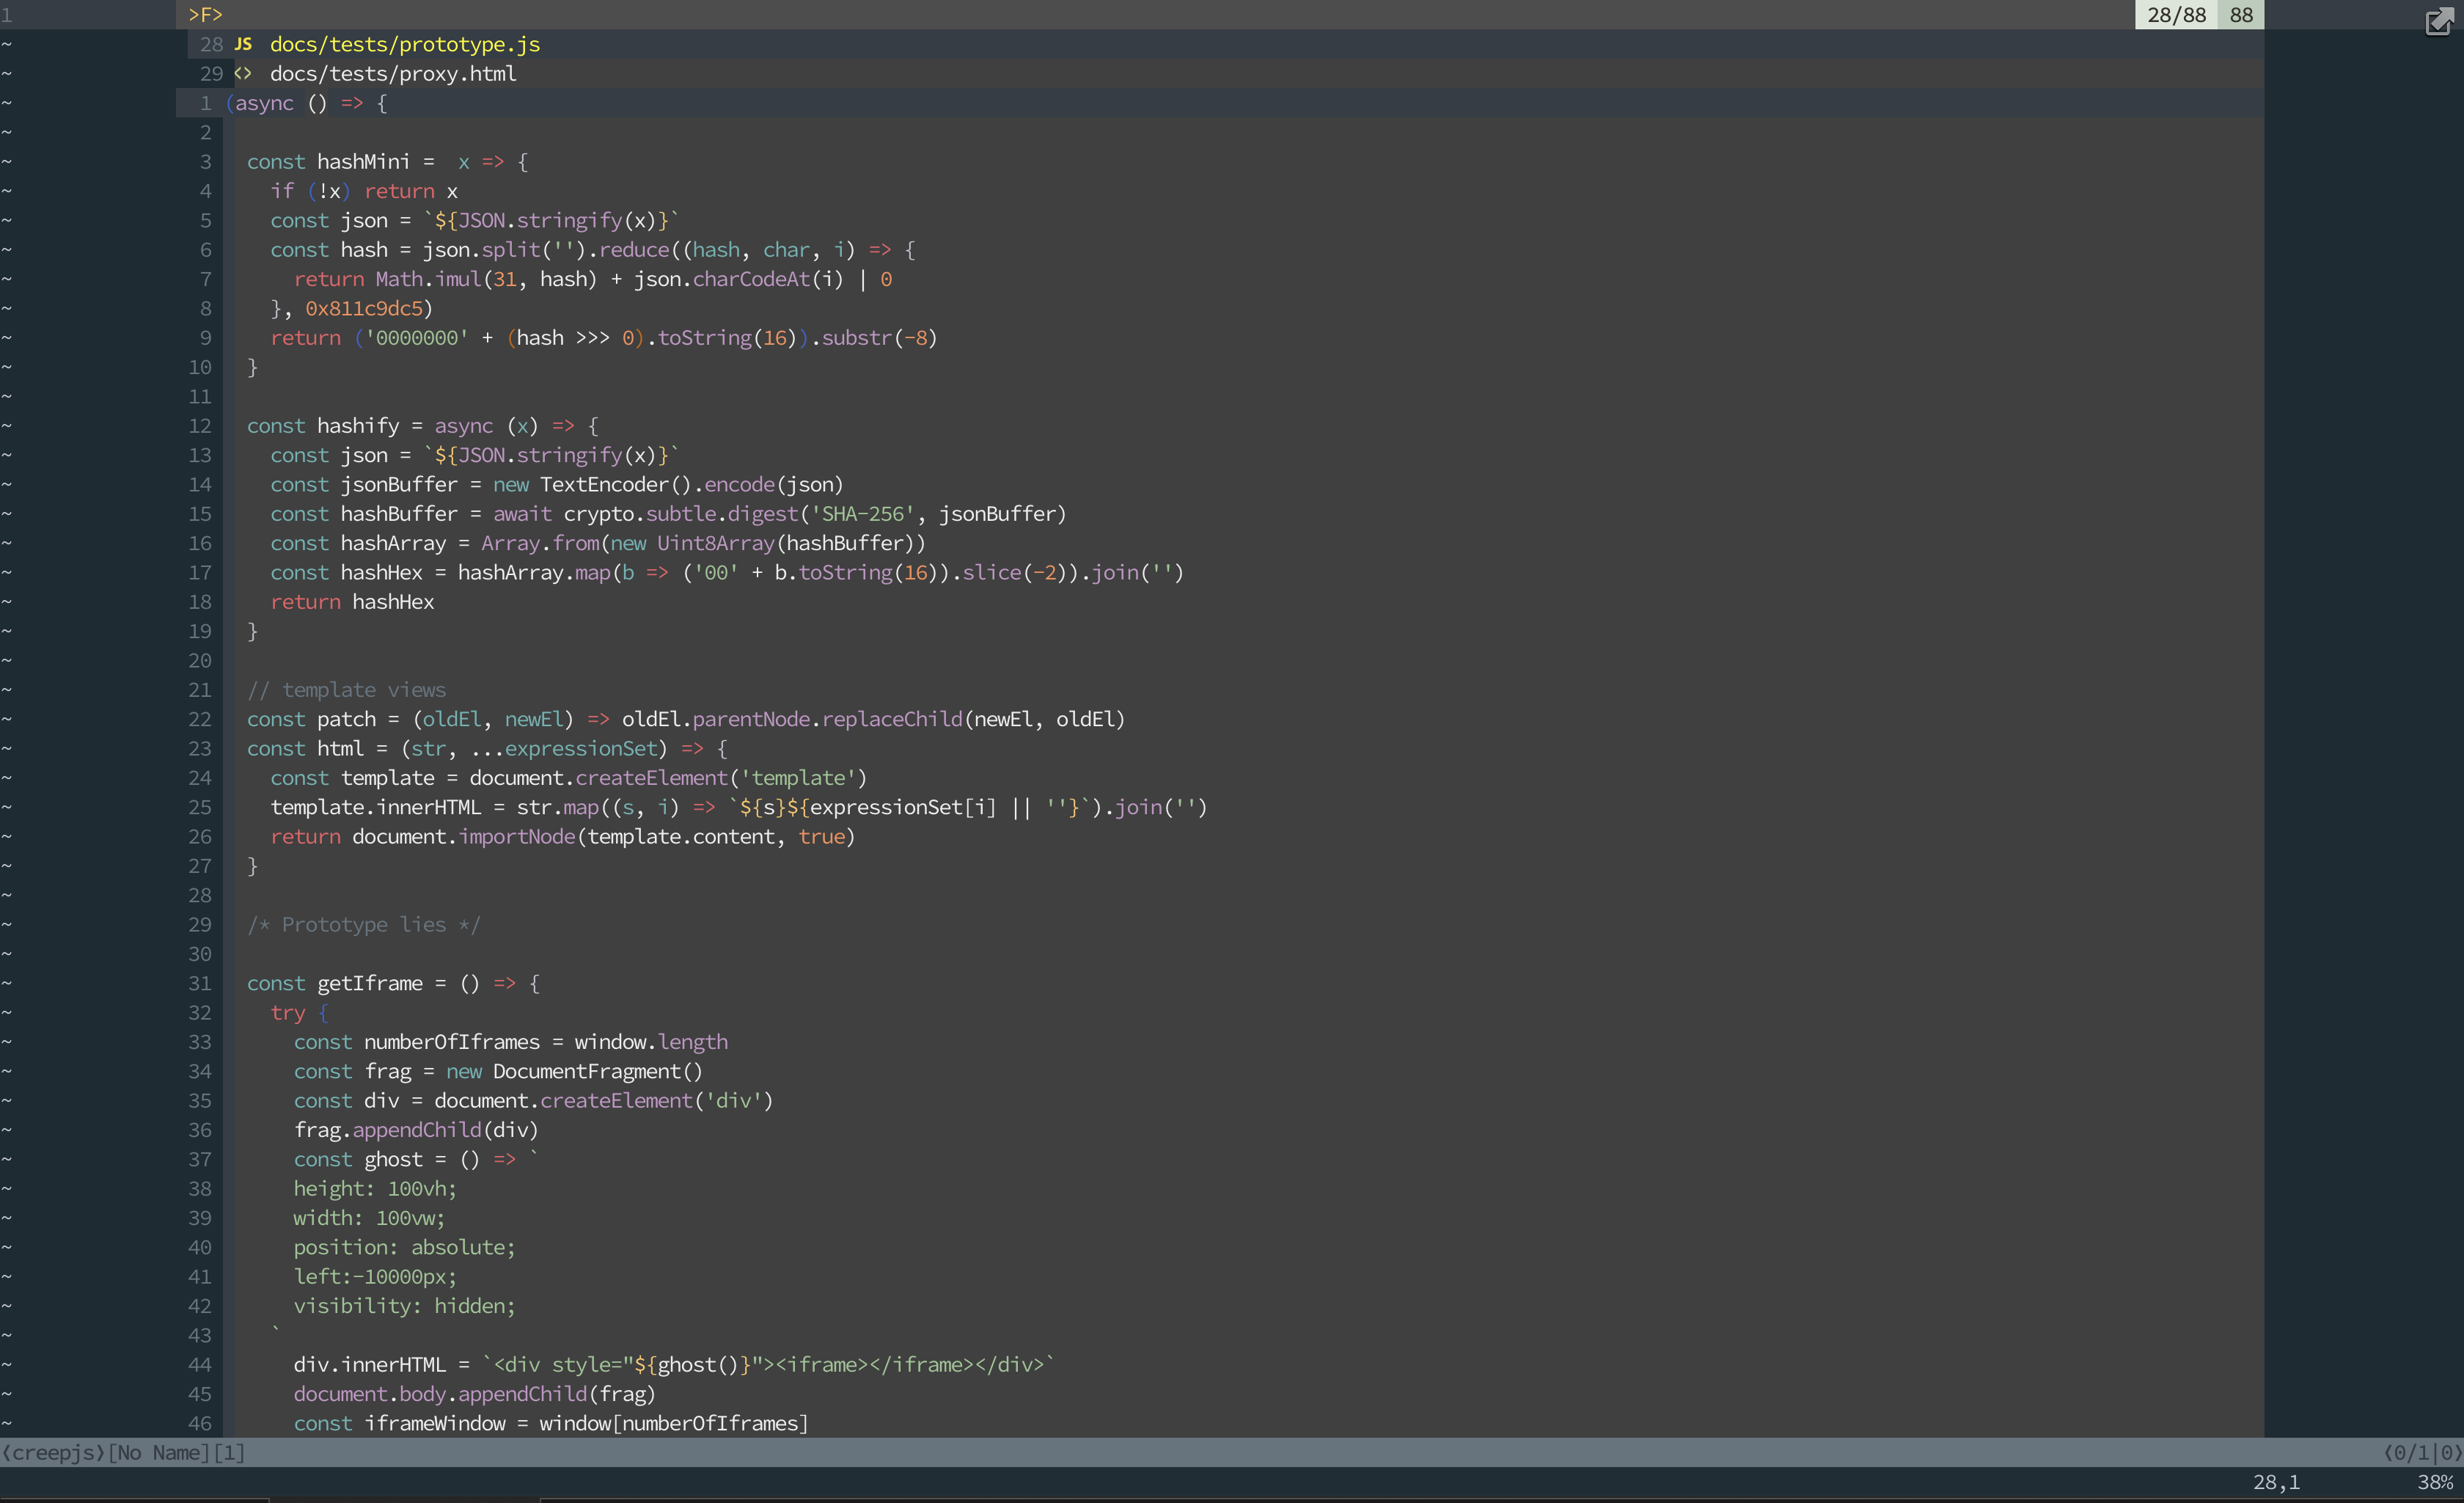Click the '// template views' comment line

click(x=346, y=690)
